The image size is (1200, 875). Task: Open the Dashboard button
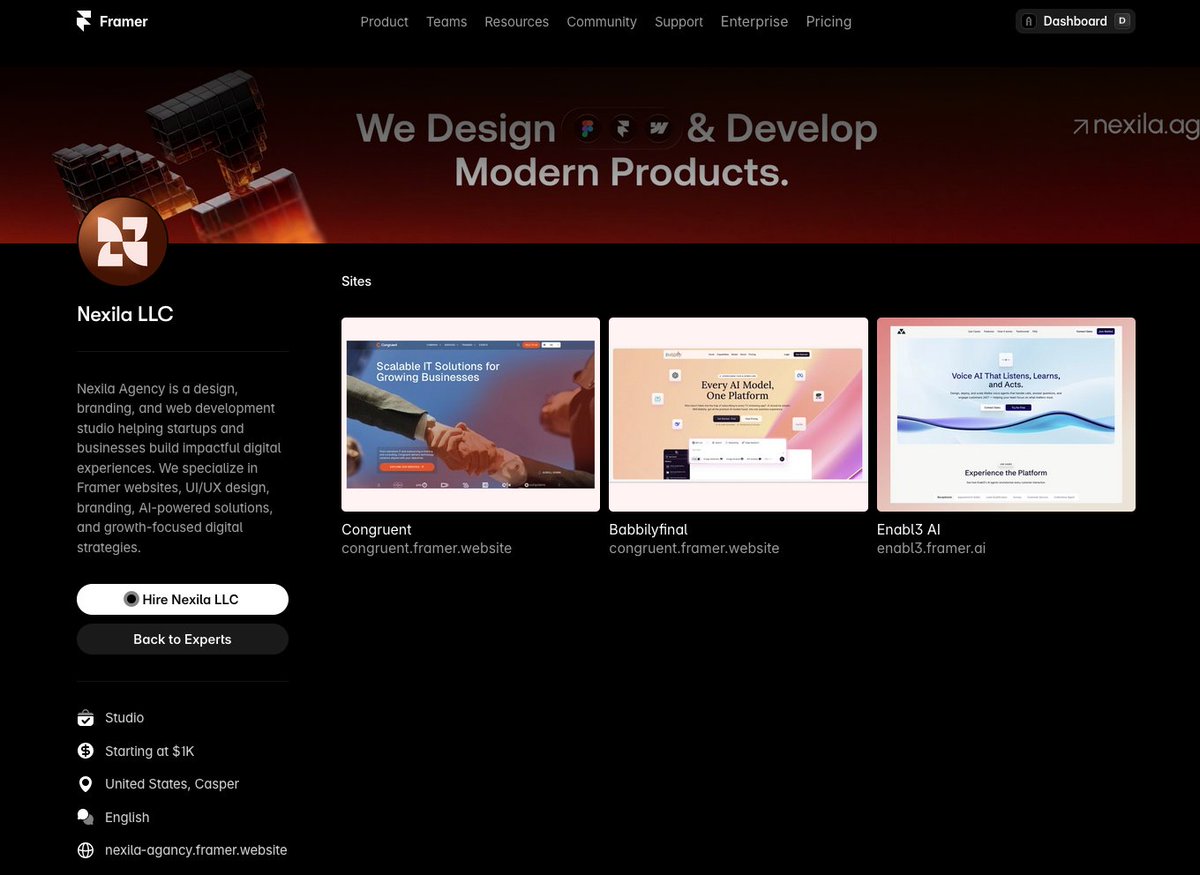coord(1075,21)
